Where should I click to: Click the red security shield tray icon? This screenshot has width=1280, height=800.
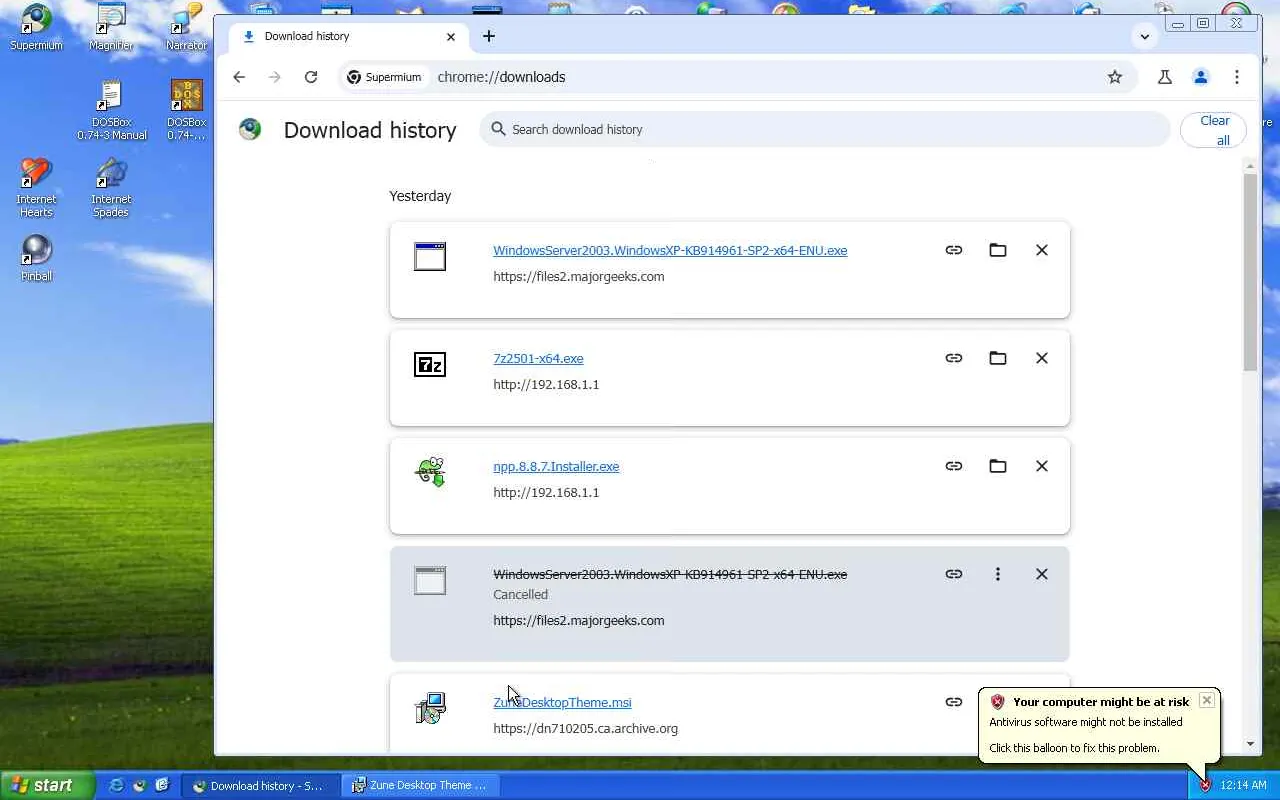pos(1205,786)
